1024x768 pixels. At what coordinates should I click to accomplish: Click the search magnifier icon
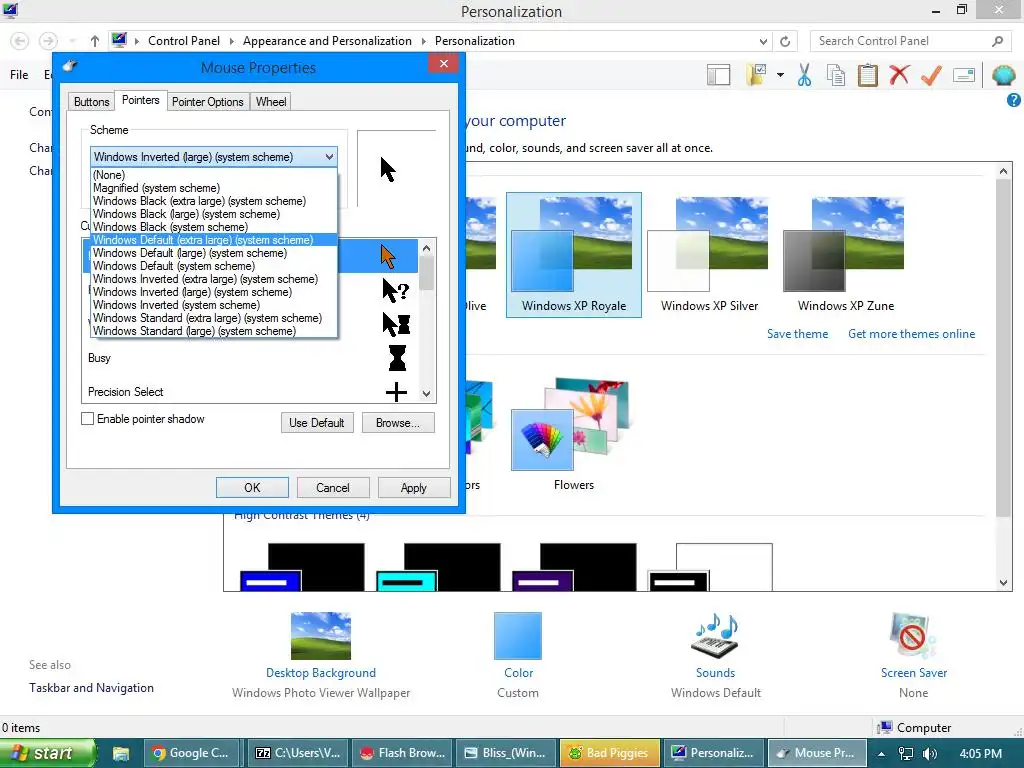coord(997,41)
